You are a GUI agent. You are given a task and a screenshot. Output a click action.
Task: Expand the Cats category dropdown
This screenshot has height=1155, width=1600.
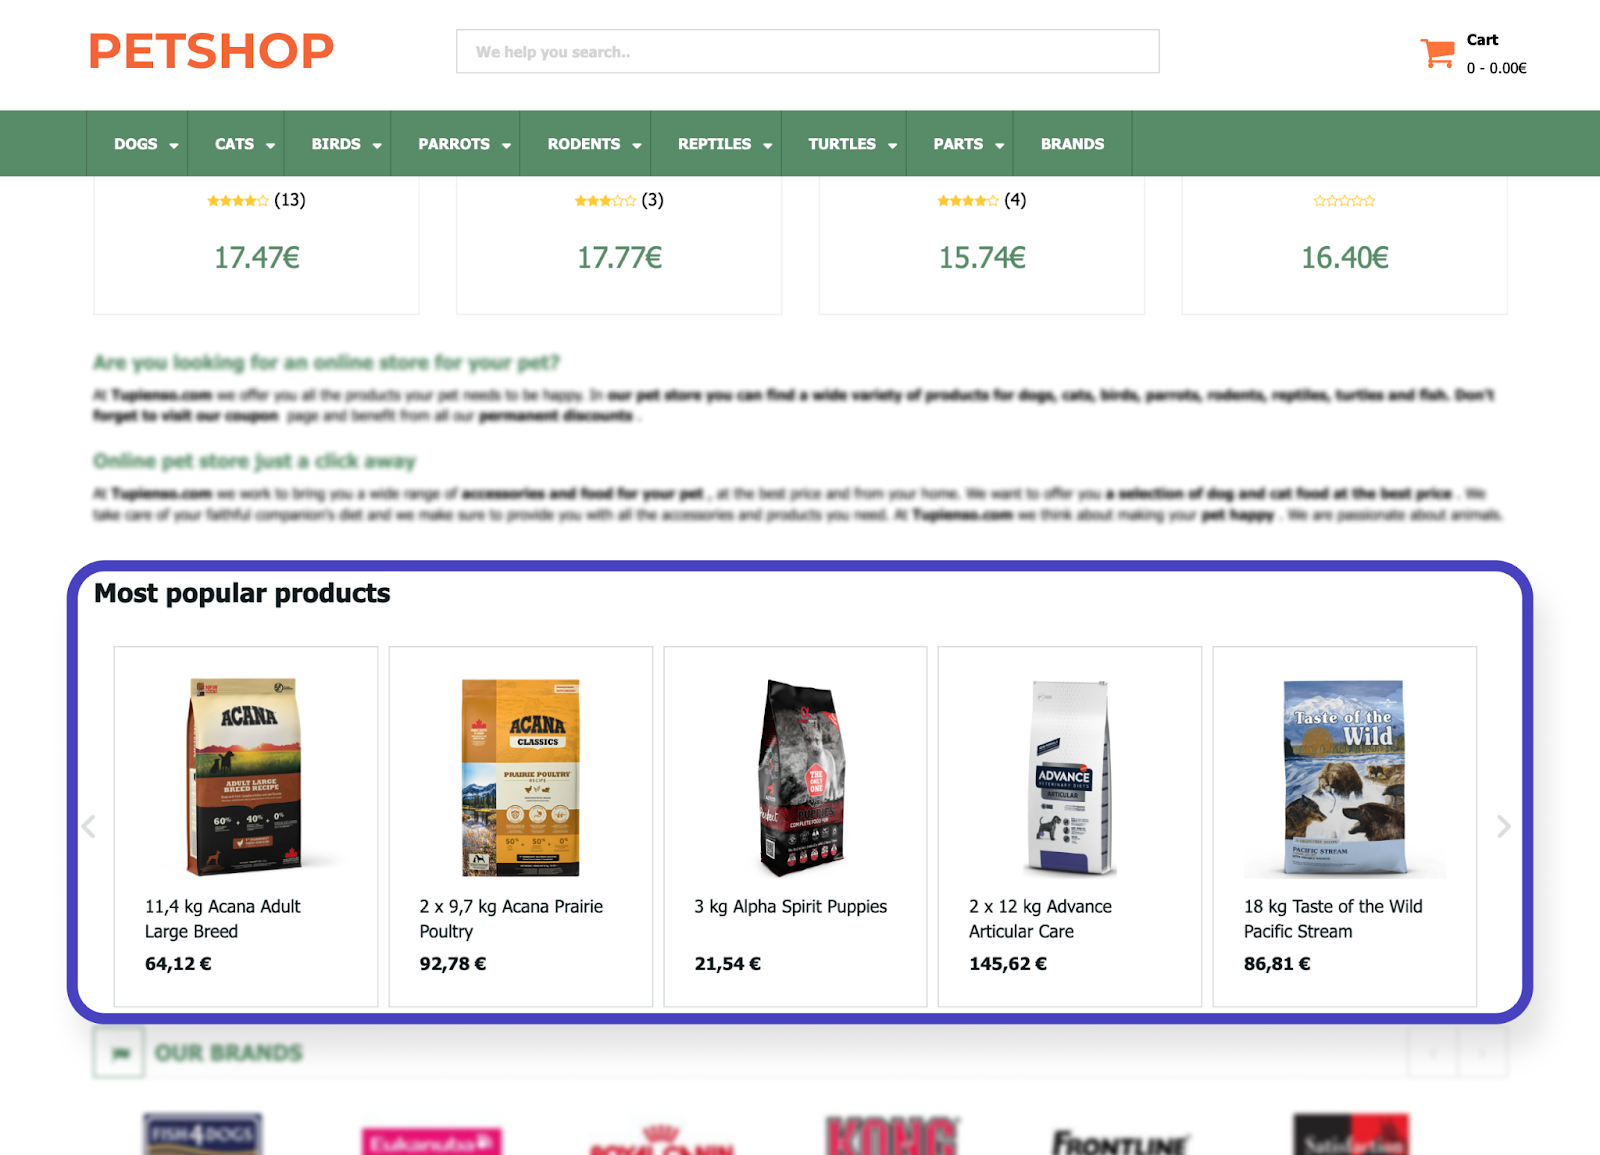(x=243, y=144)
